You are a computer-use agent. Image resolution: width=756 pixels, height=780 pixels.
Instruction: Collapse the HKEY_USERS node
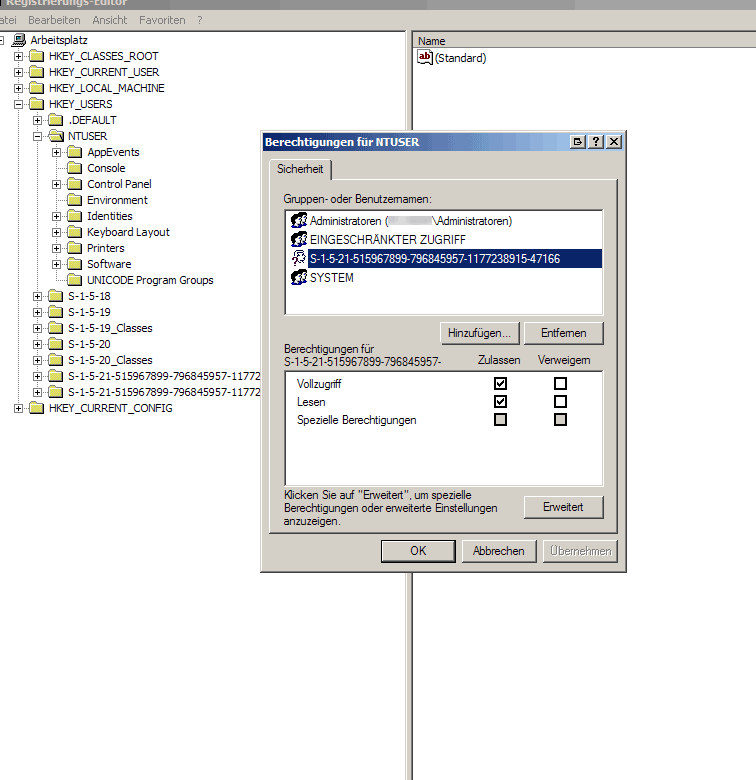[18, 104]
